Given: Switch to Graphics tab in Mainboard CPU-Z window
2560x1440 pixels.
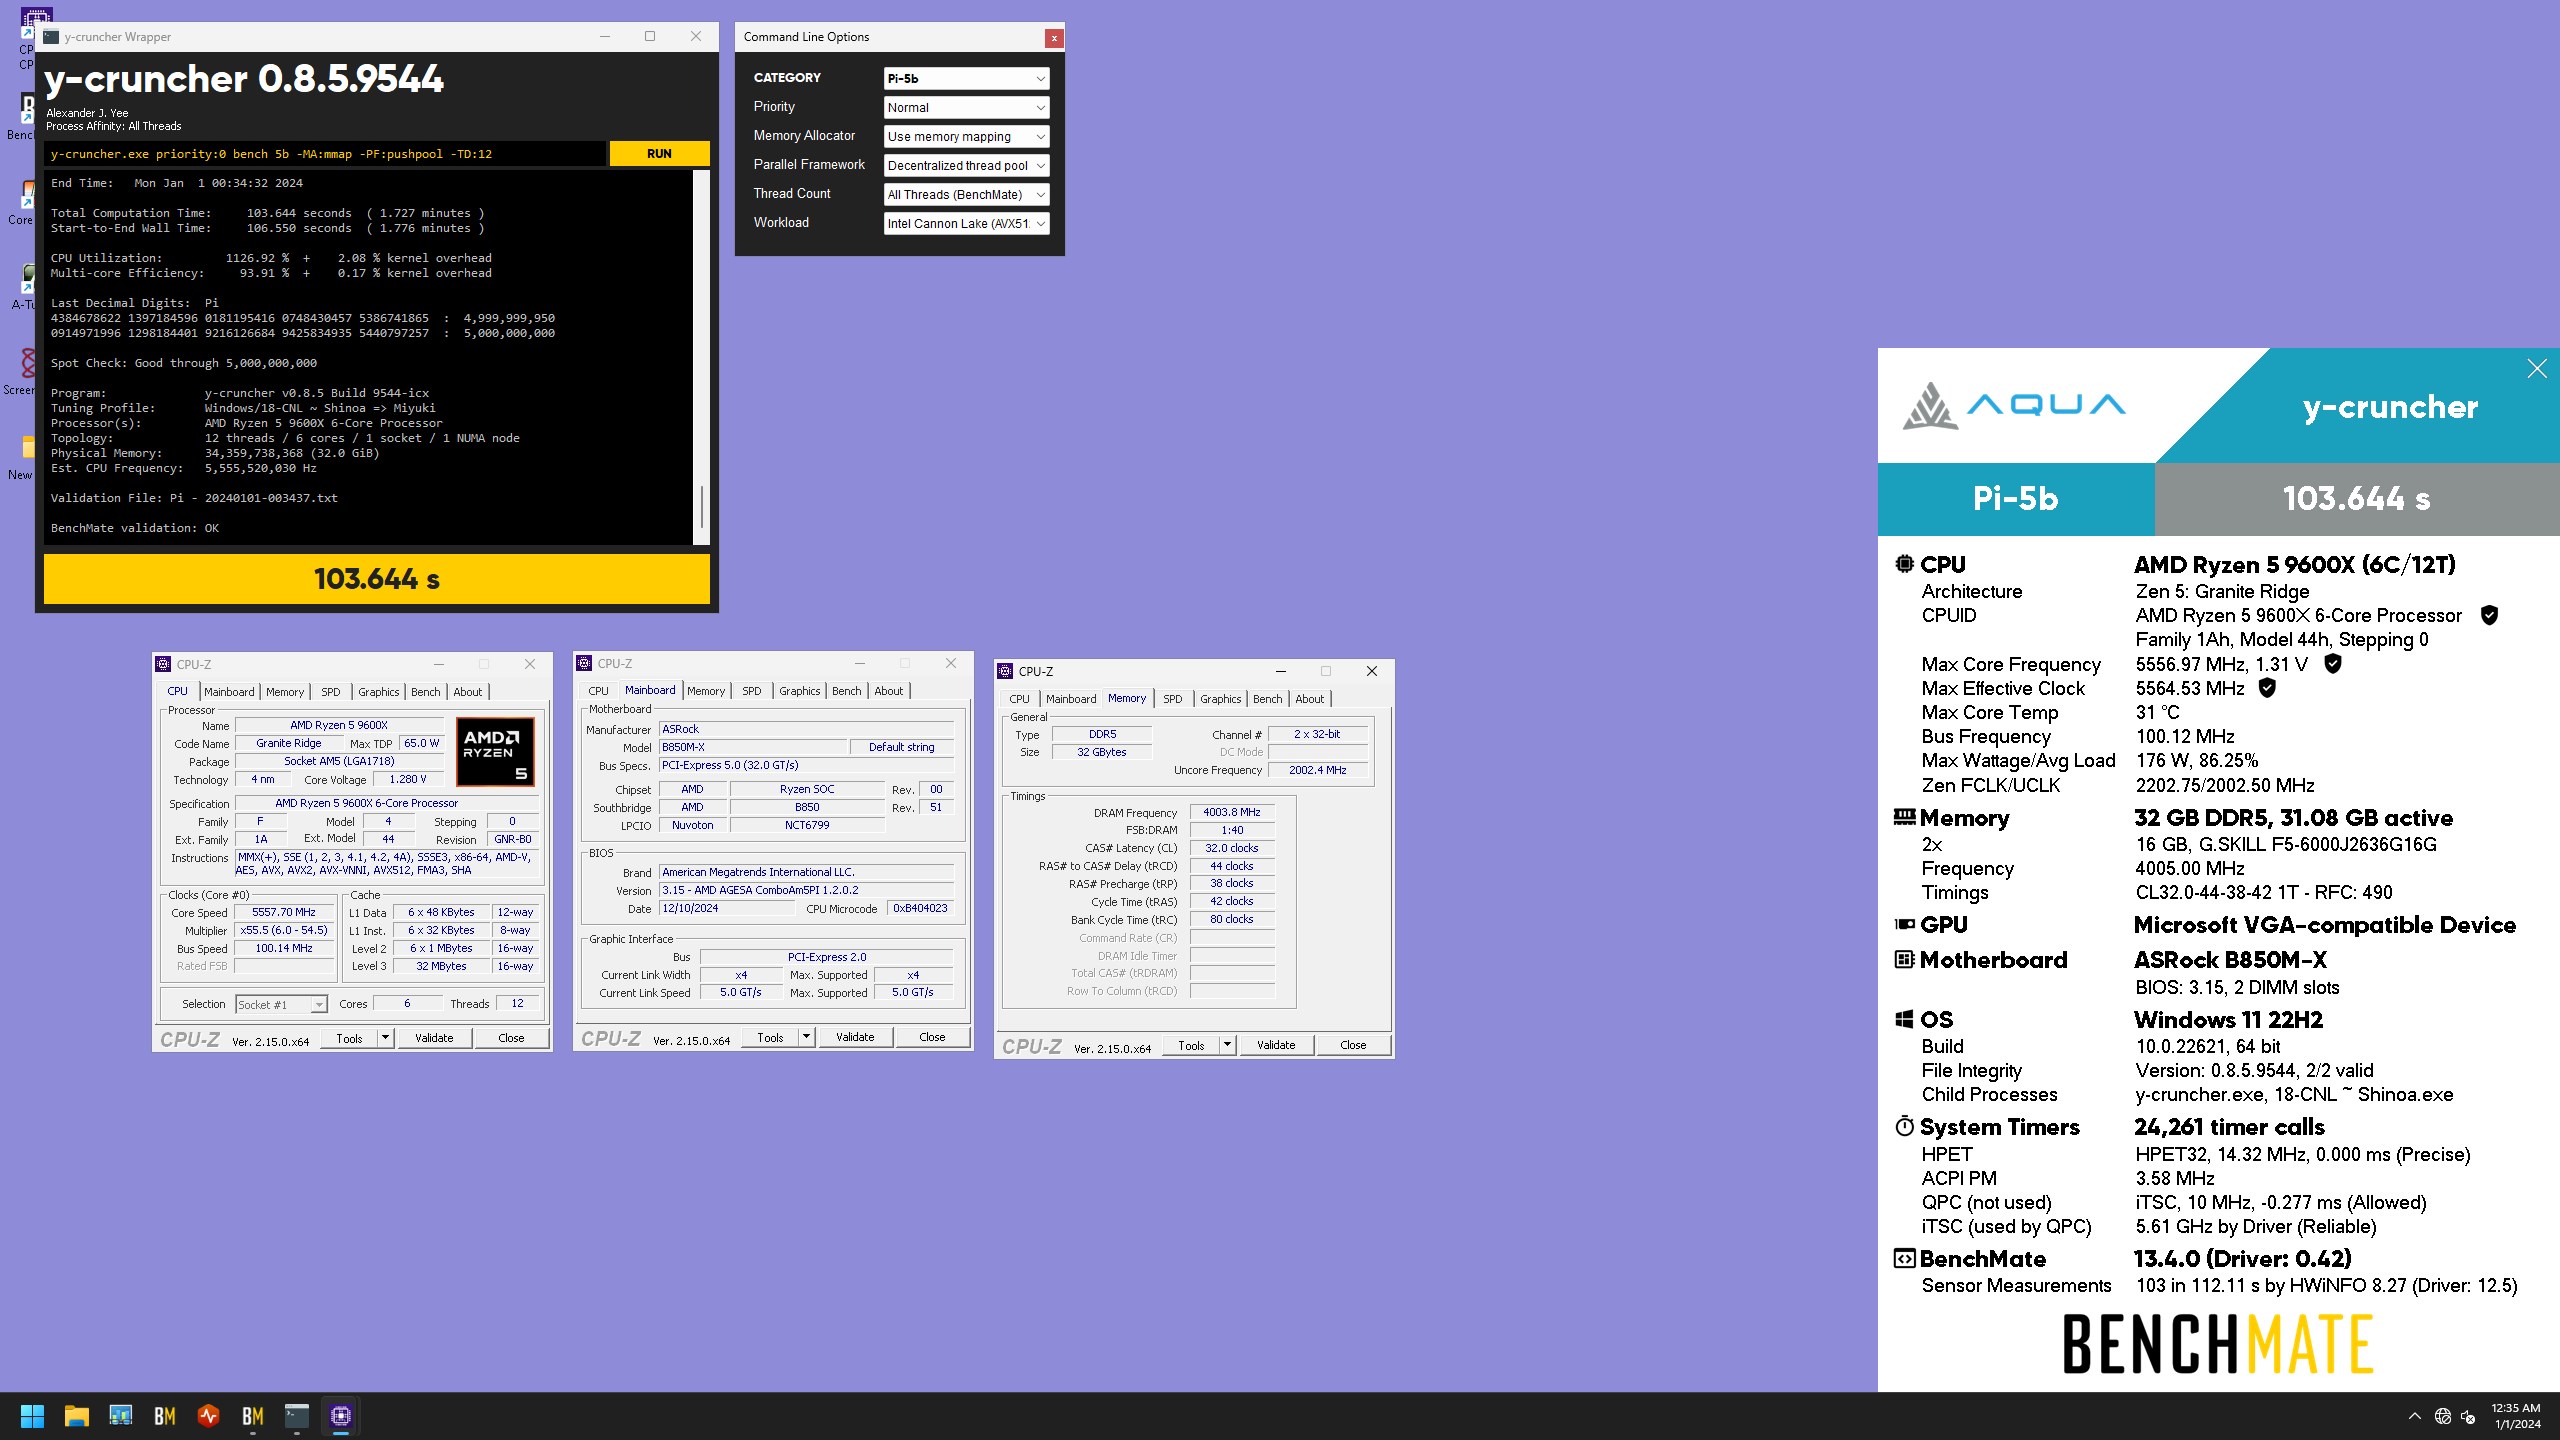Looking at the screenshot, I should [x=799, y=691].
